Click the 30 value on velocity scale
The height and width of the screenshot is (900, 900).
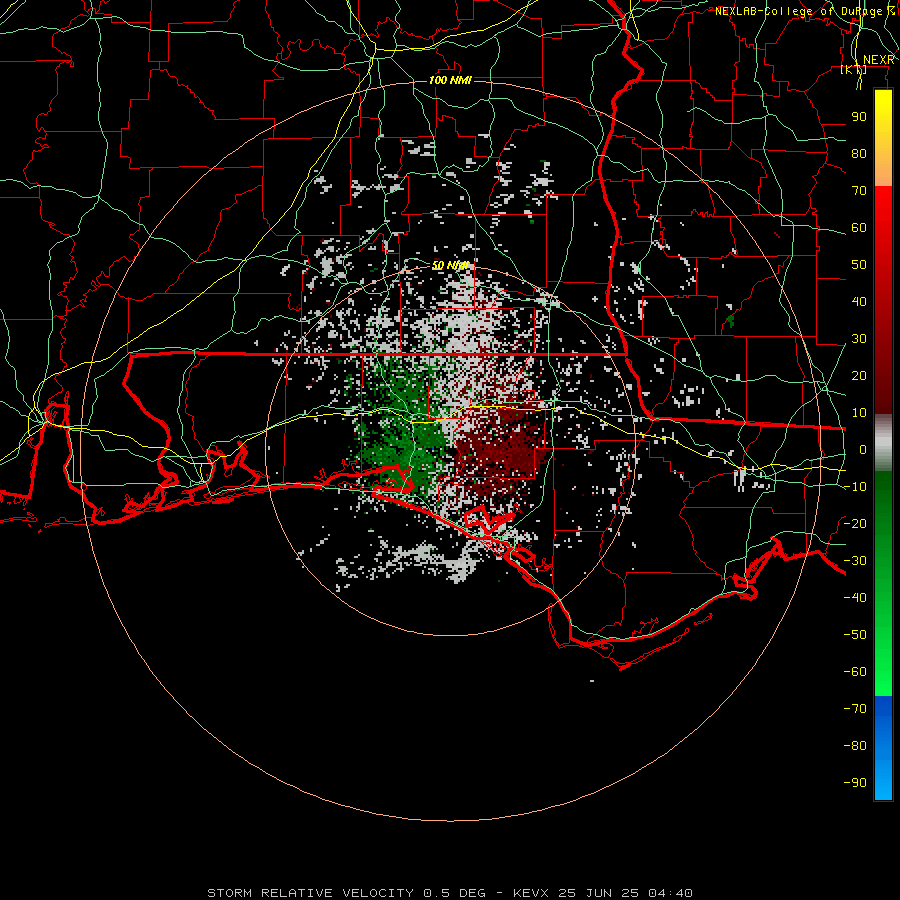[859, 339]
